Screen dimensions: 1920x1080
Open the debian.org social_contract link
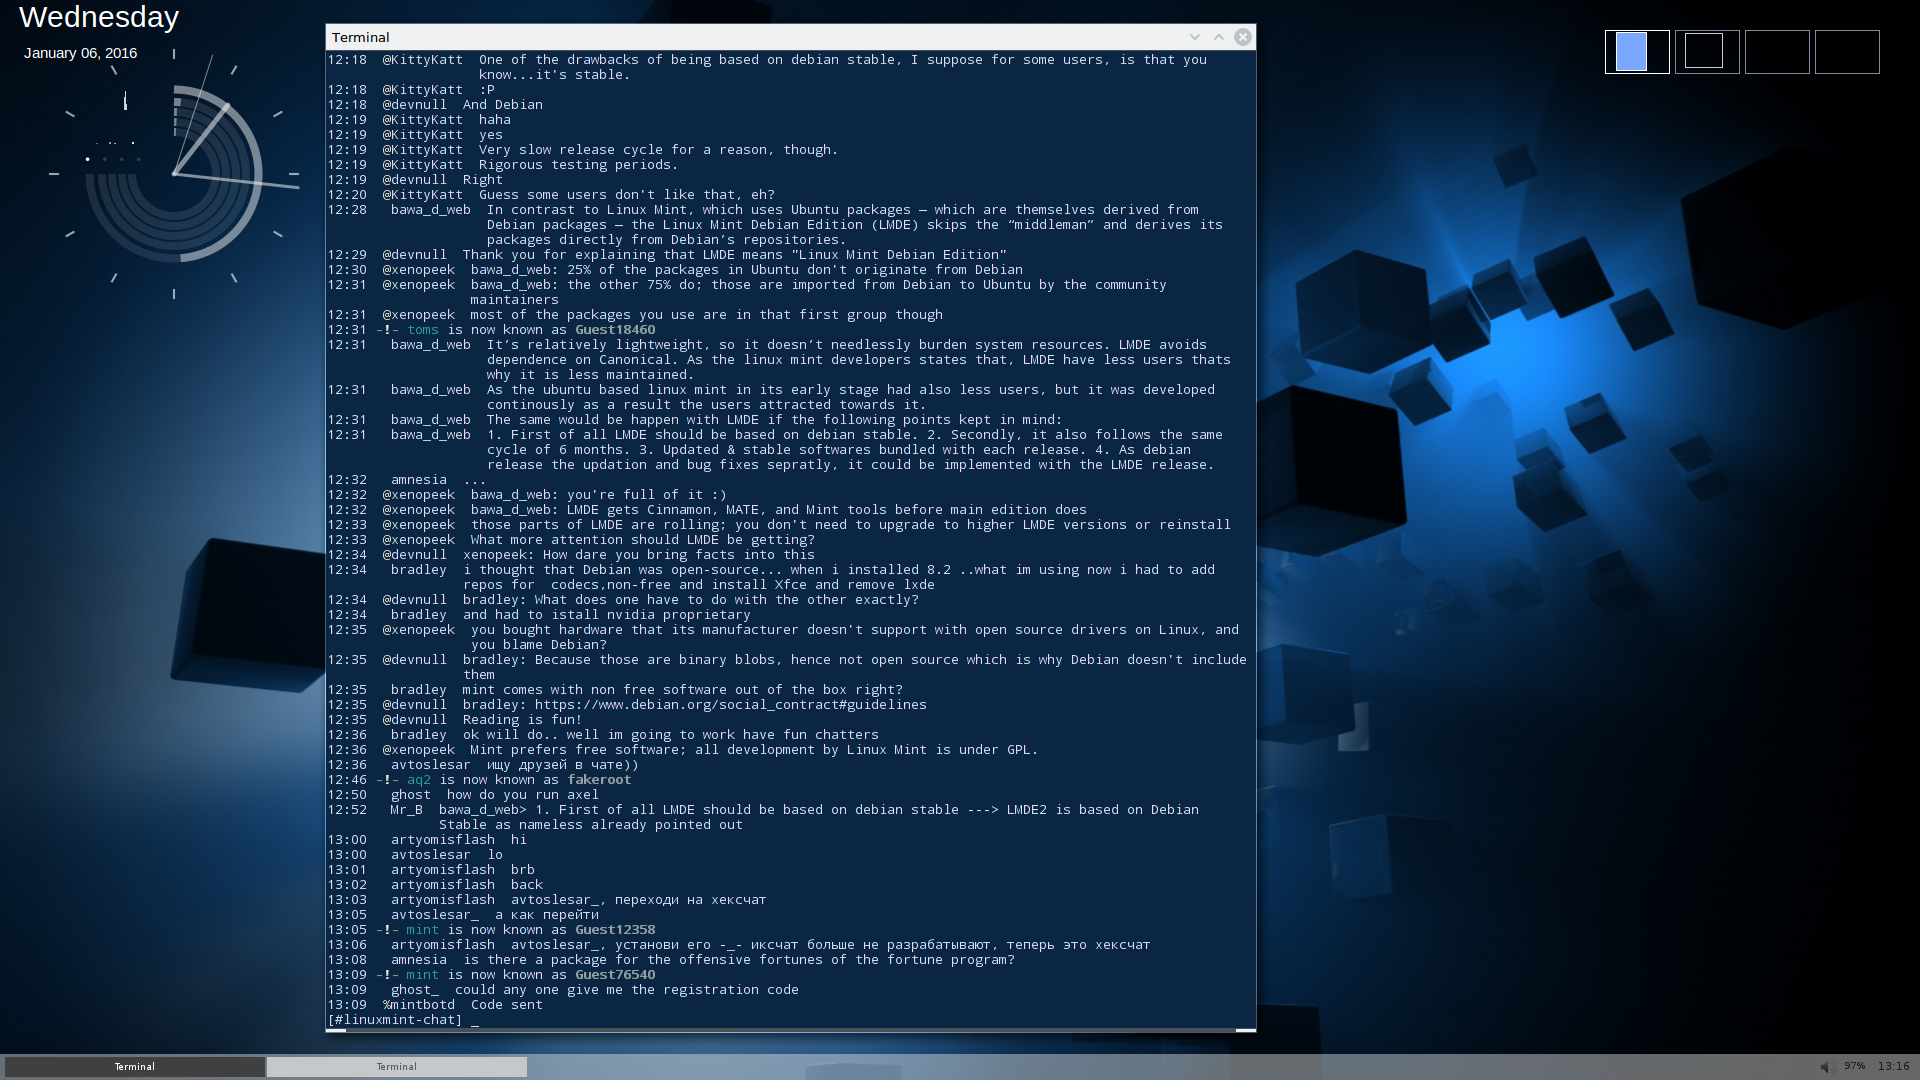(x=730, y=705)
